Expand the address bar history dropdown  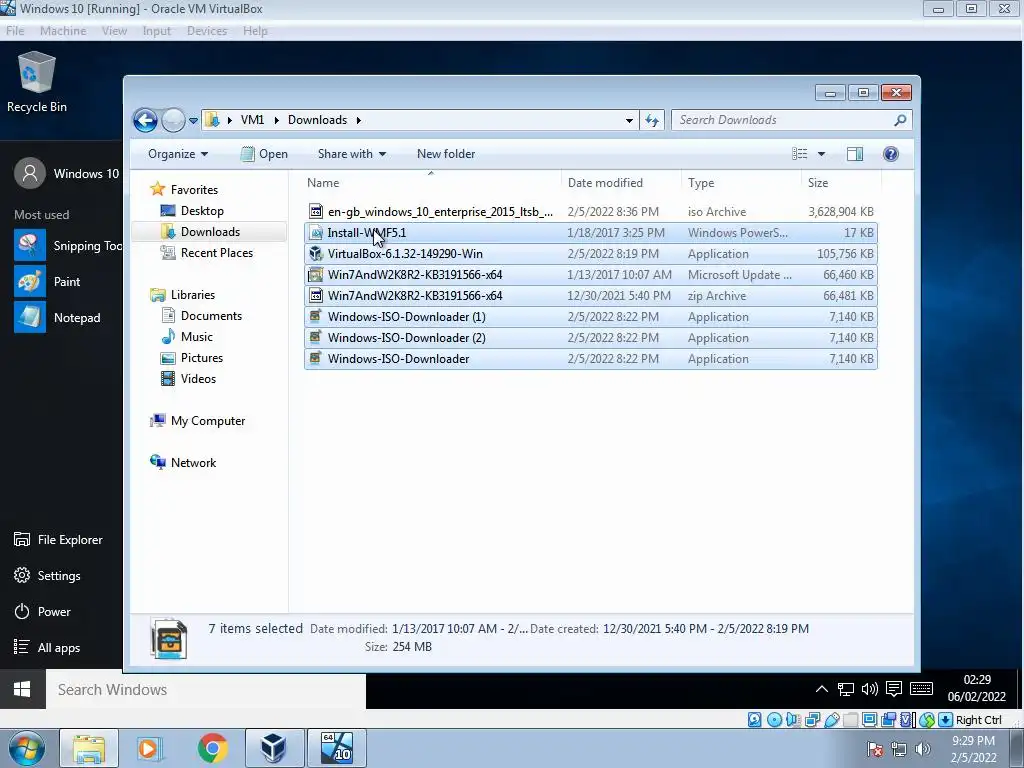coord(629,120)
